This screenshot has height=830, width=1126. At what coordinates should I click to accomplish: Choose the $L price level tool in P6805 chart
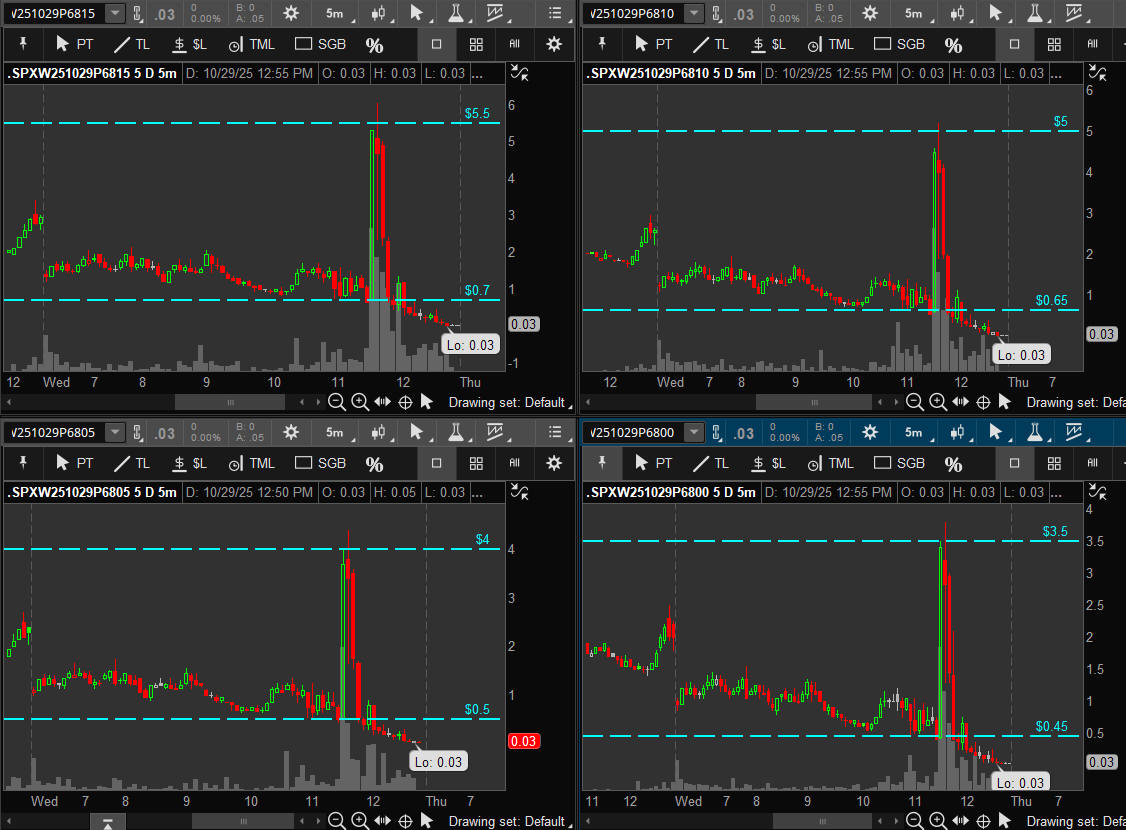(189, 463)
